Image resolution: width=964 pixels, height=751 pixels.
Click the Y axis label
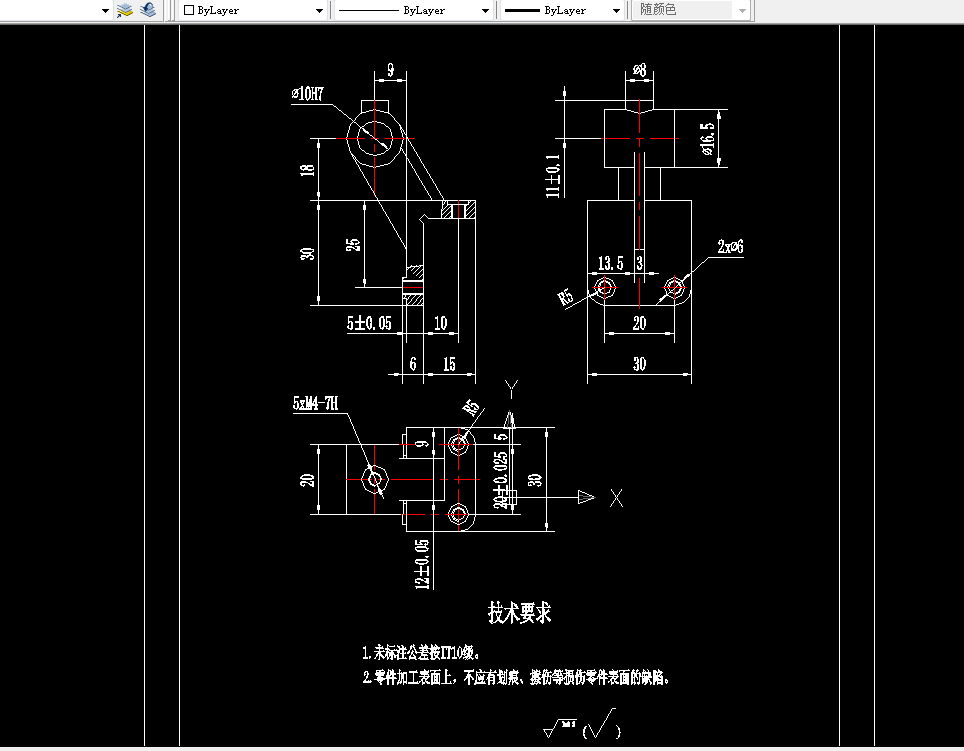[512, 389]
